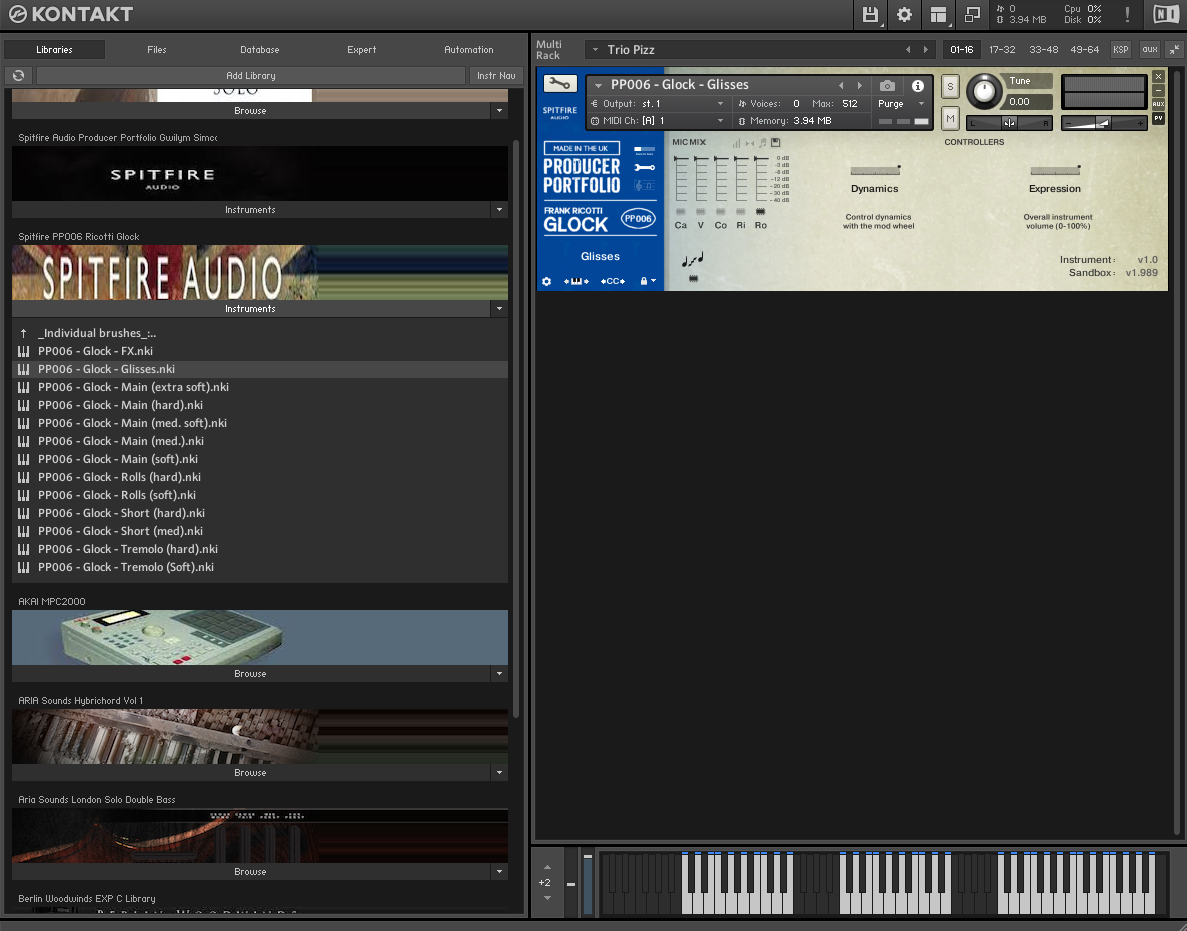
Task: Open the ostinatum notation panel icon
Action: (644, 185)
